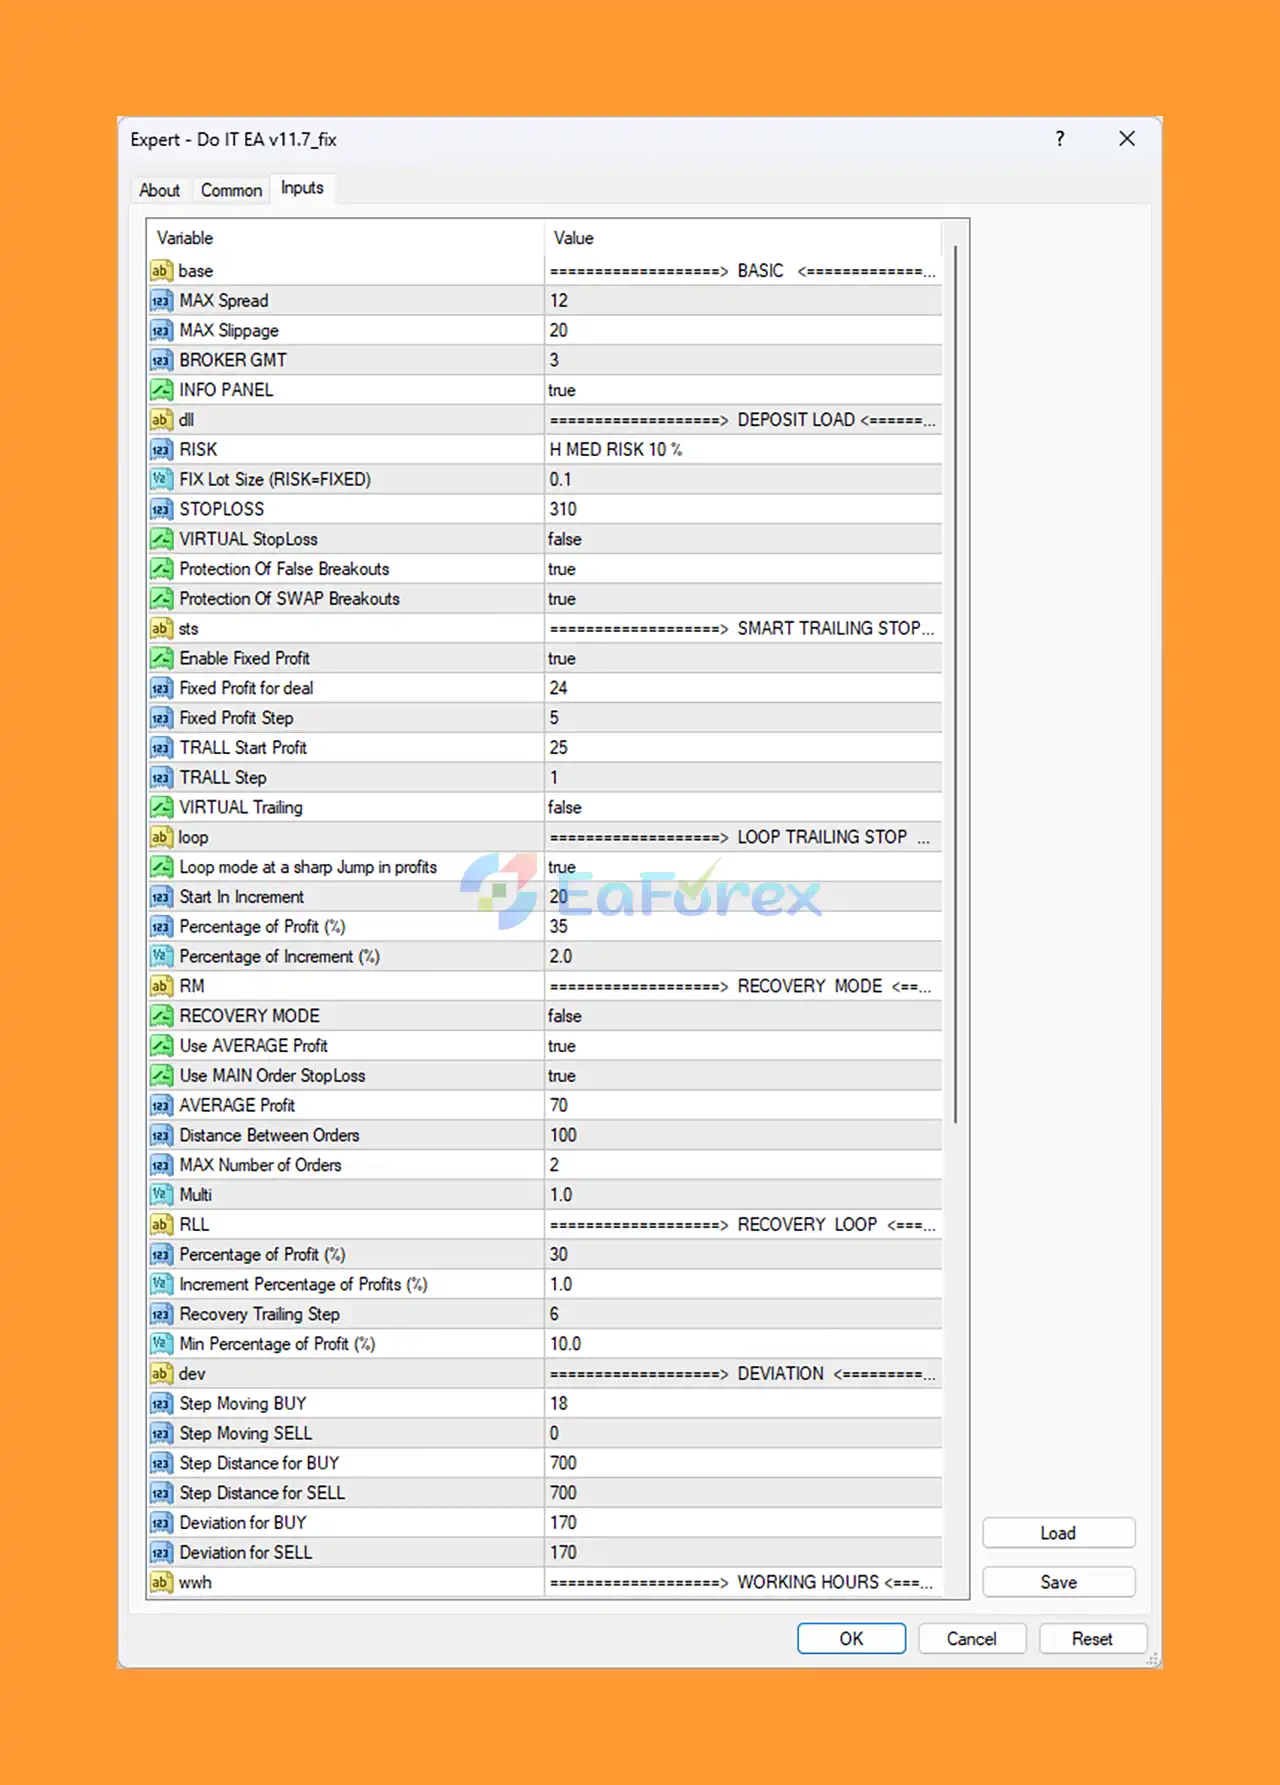Confirm settings with the OK button
Image resolution: width=1280 pixels, height=1785 pixels.
click(852, 1639)
